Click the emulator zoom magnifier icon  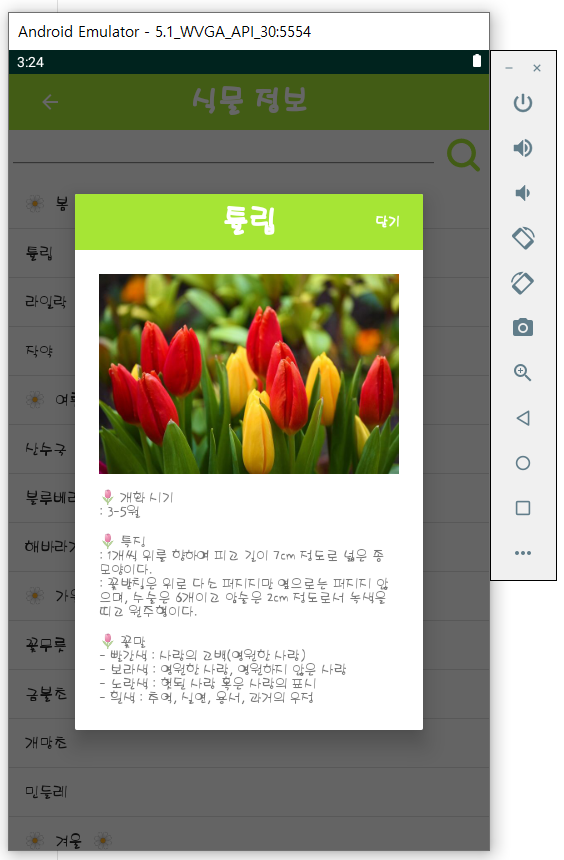click(x=522, y=372)
